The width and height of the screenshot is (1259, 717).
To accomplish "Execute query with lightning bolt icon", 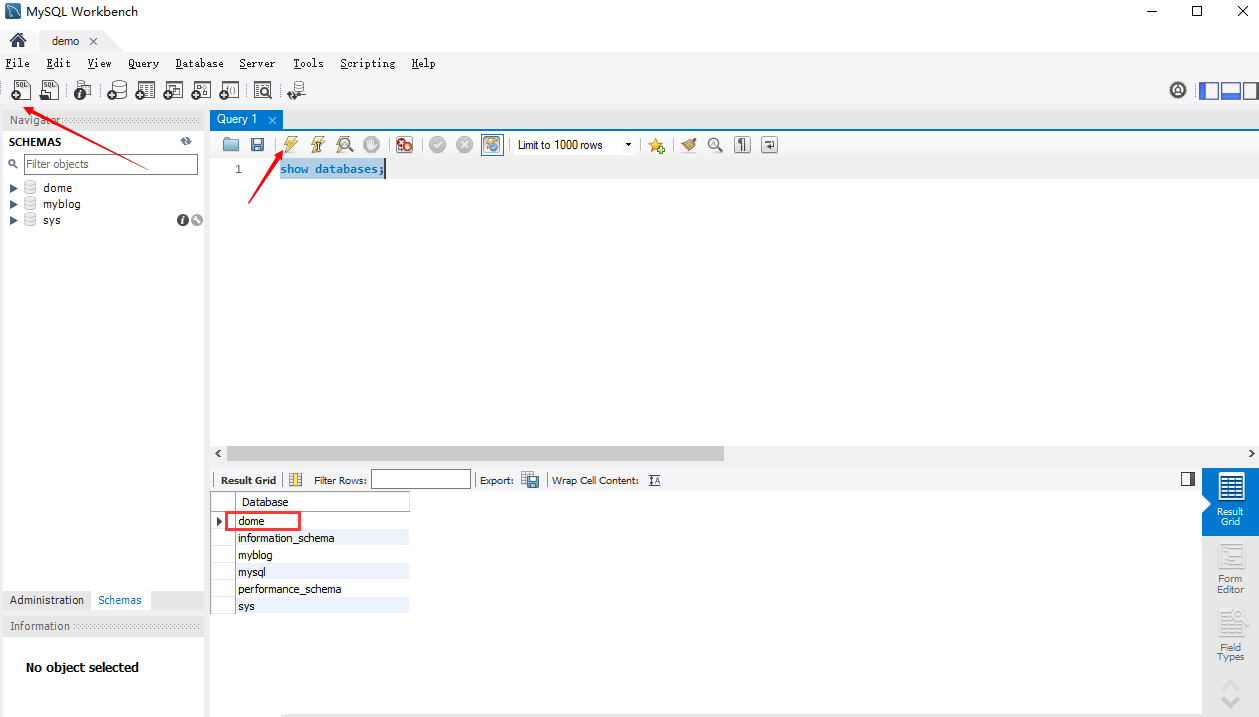I will (x=291, y=145).
